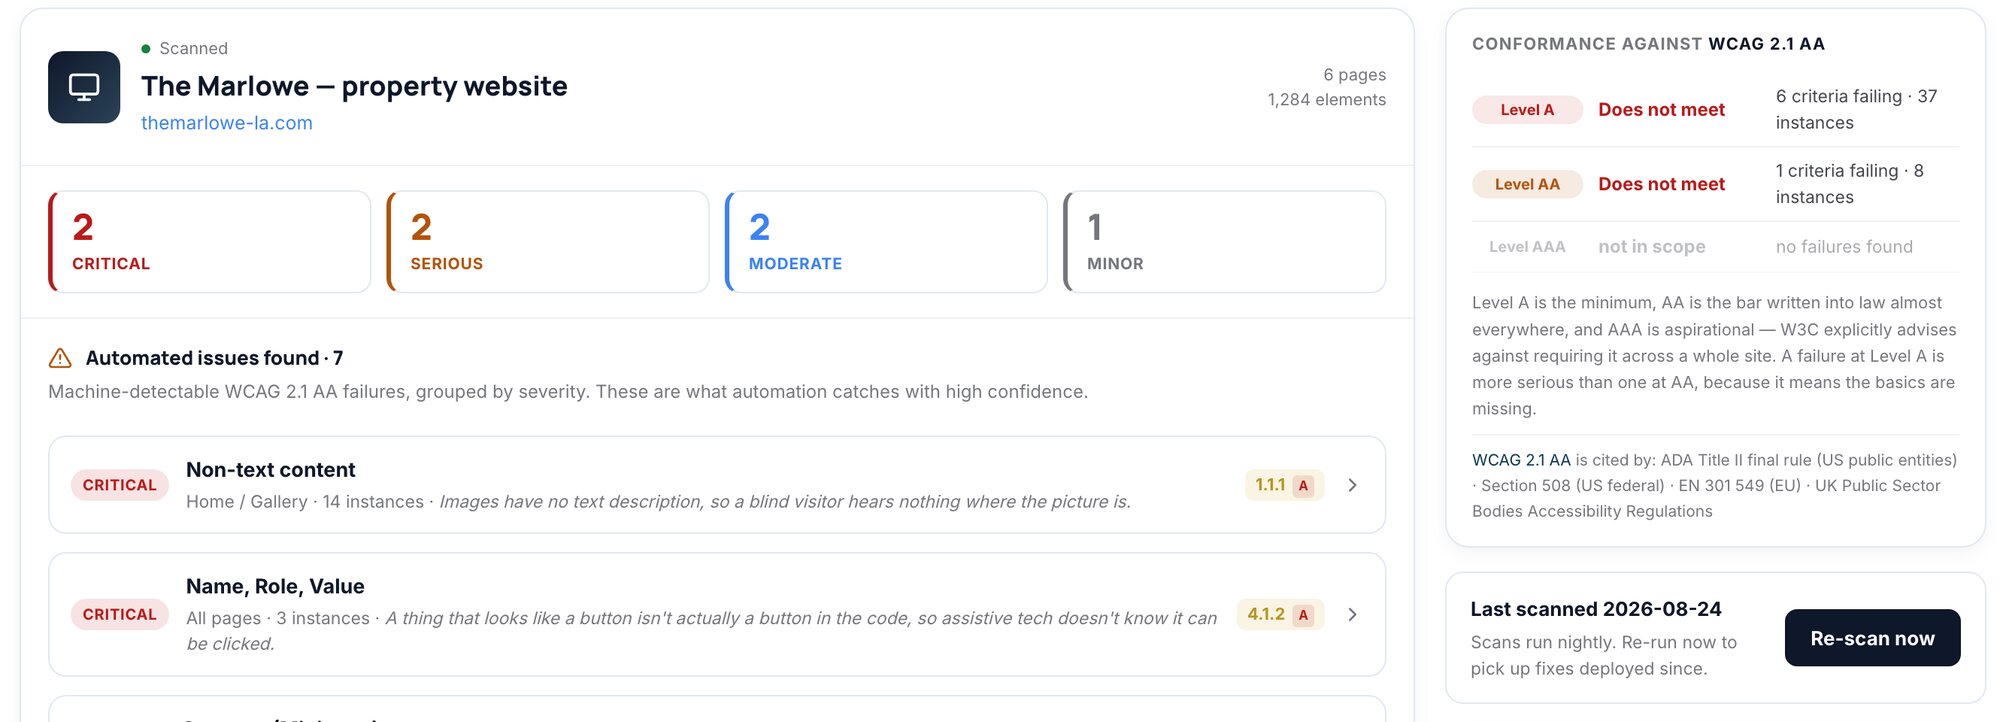Click the CRITICAL tag on Non-text content

120,485
